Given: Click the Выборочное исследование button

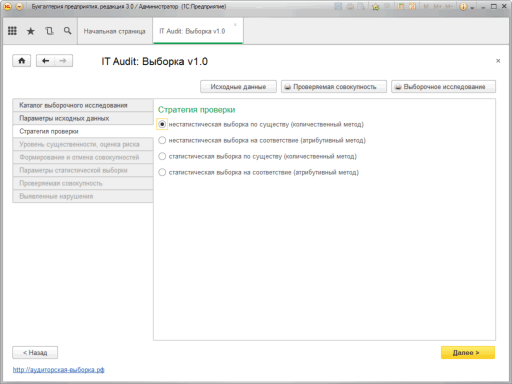Looking at the screenshot, I should click(x=443, y=87).
